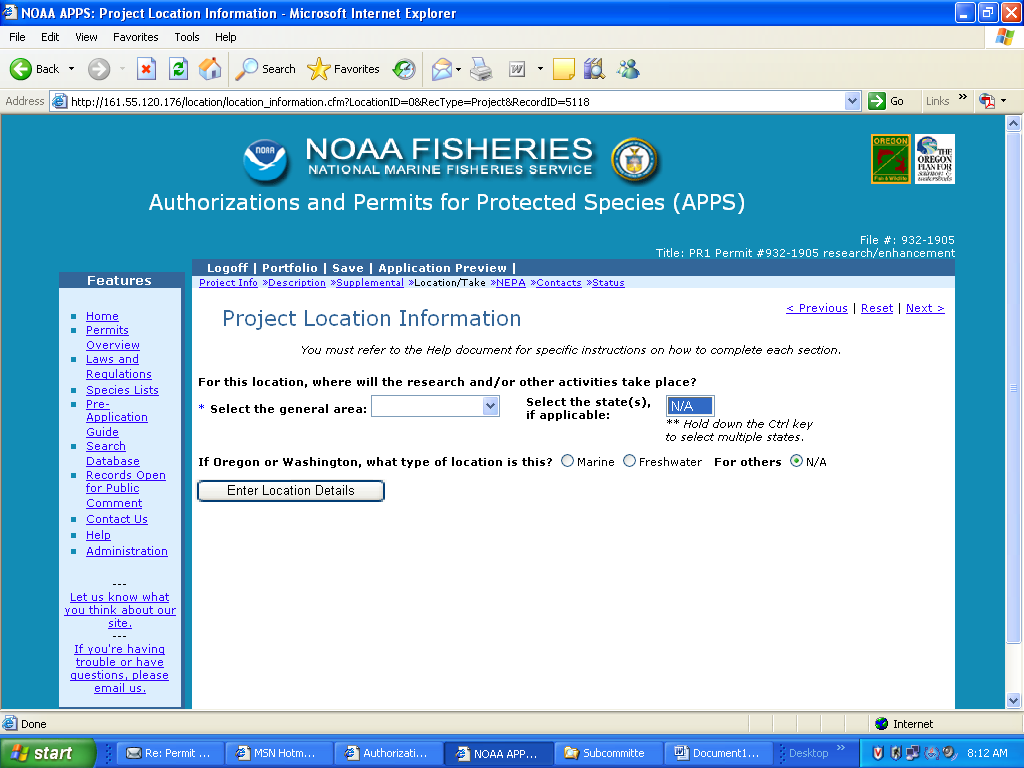
Task: Select the Freshwater radio button
Action: pyautogui.click(x=630, y=461)
